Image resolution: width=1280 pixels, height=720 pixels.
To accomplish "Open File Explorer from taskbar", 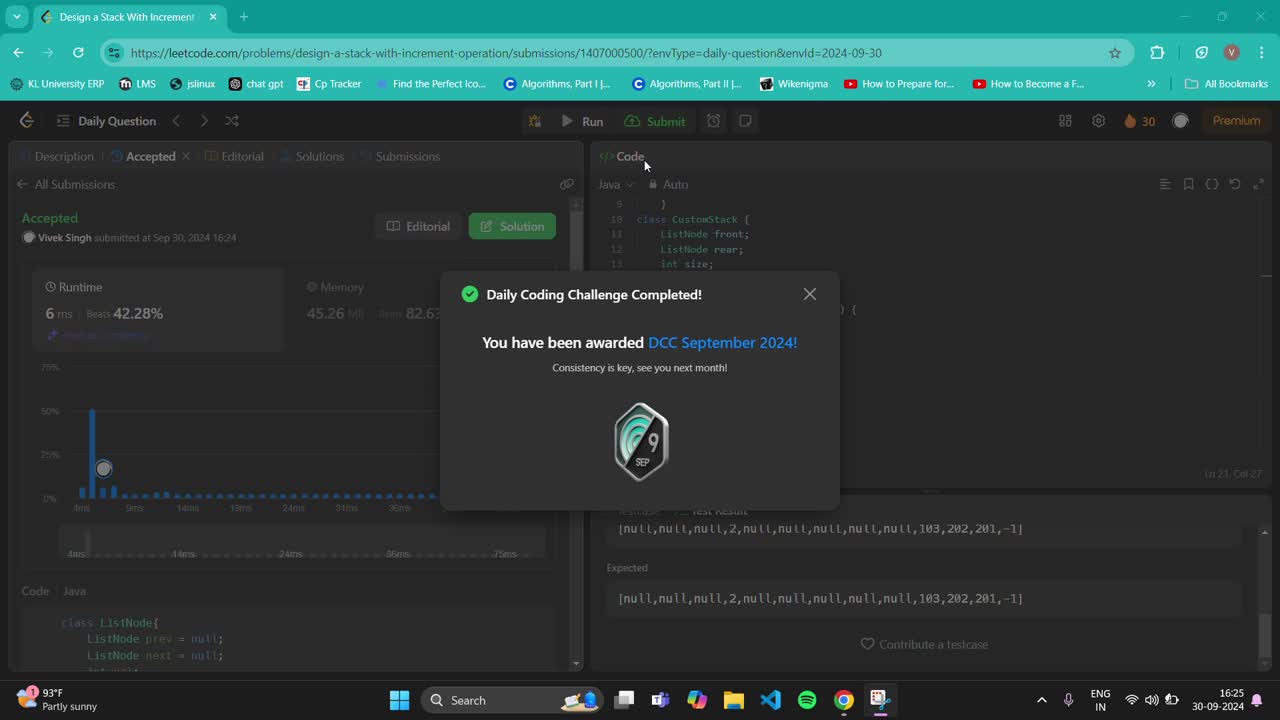I will [x=733, y=700].
